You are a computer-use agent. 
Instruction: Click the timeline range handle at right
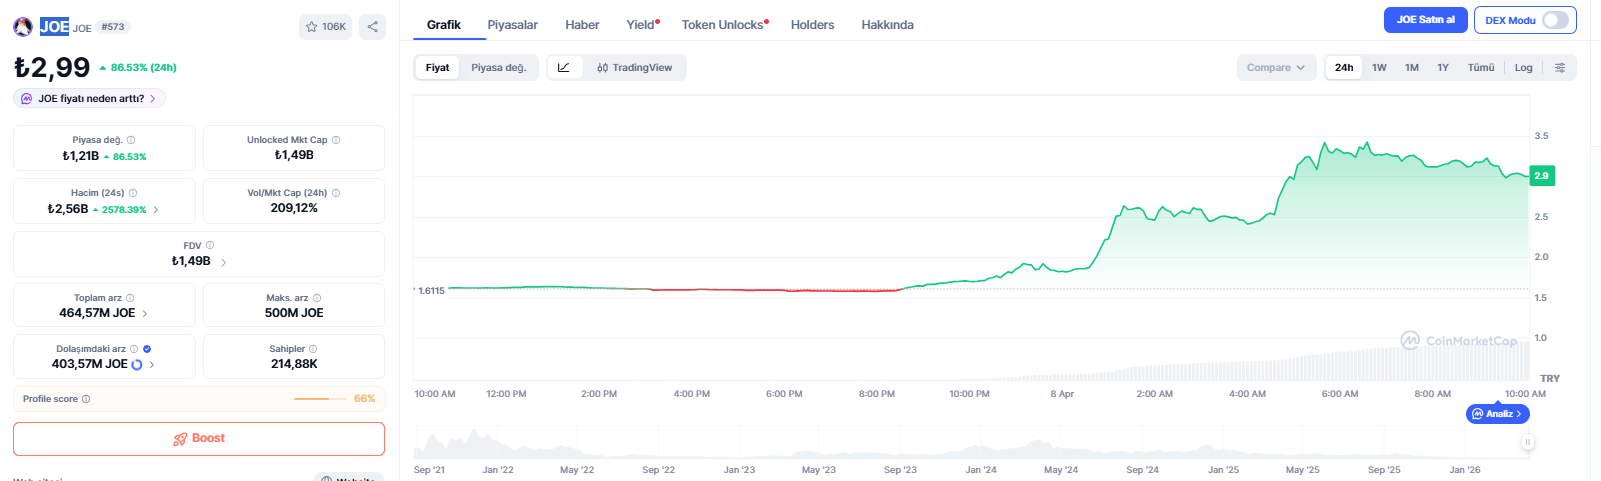1528,442
